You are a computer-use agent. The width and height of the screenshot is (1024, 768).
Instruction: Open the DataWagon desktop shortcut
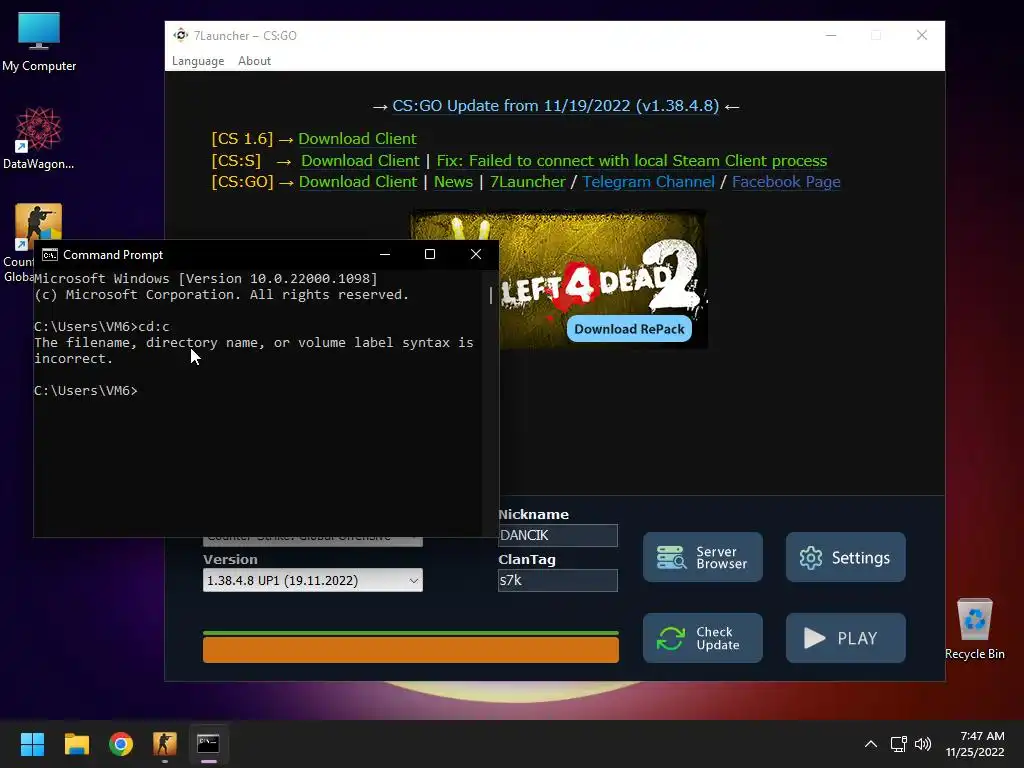(x=39, y=138)
